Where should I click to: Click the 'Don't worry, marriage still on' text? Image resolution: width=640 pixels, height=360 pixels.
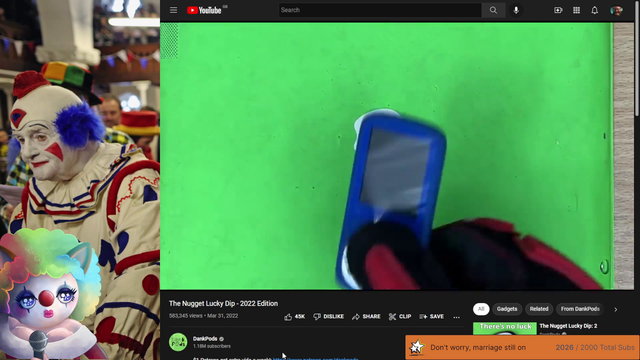[x=478, y=347]
